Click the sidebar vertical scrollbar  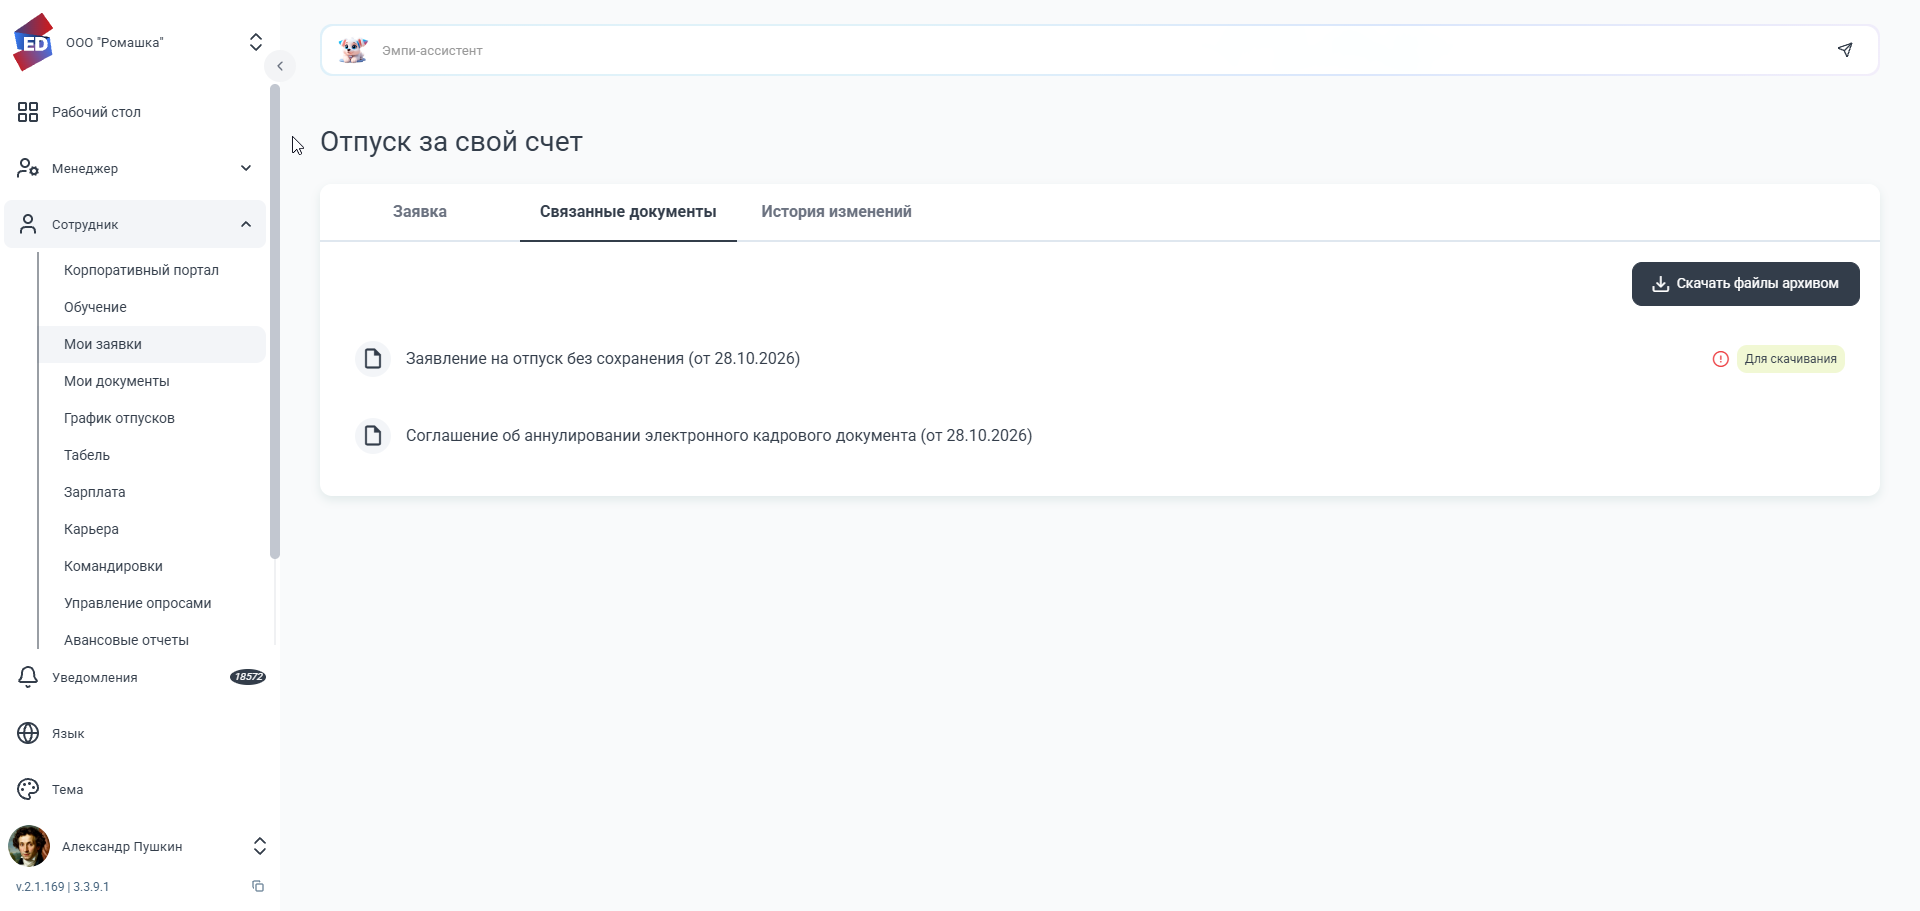tap(275, 321)
